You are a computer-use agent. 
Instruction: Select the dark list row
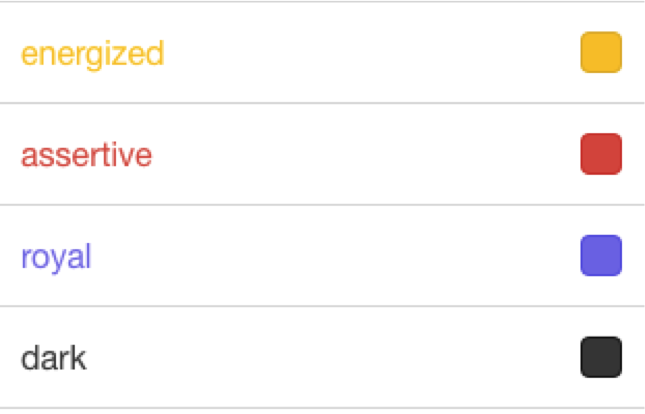coord(322,358)
